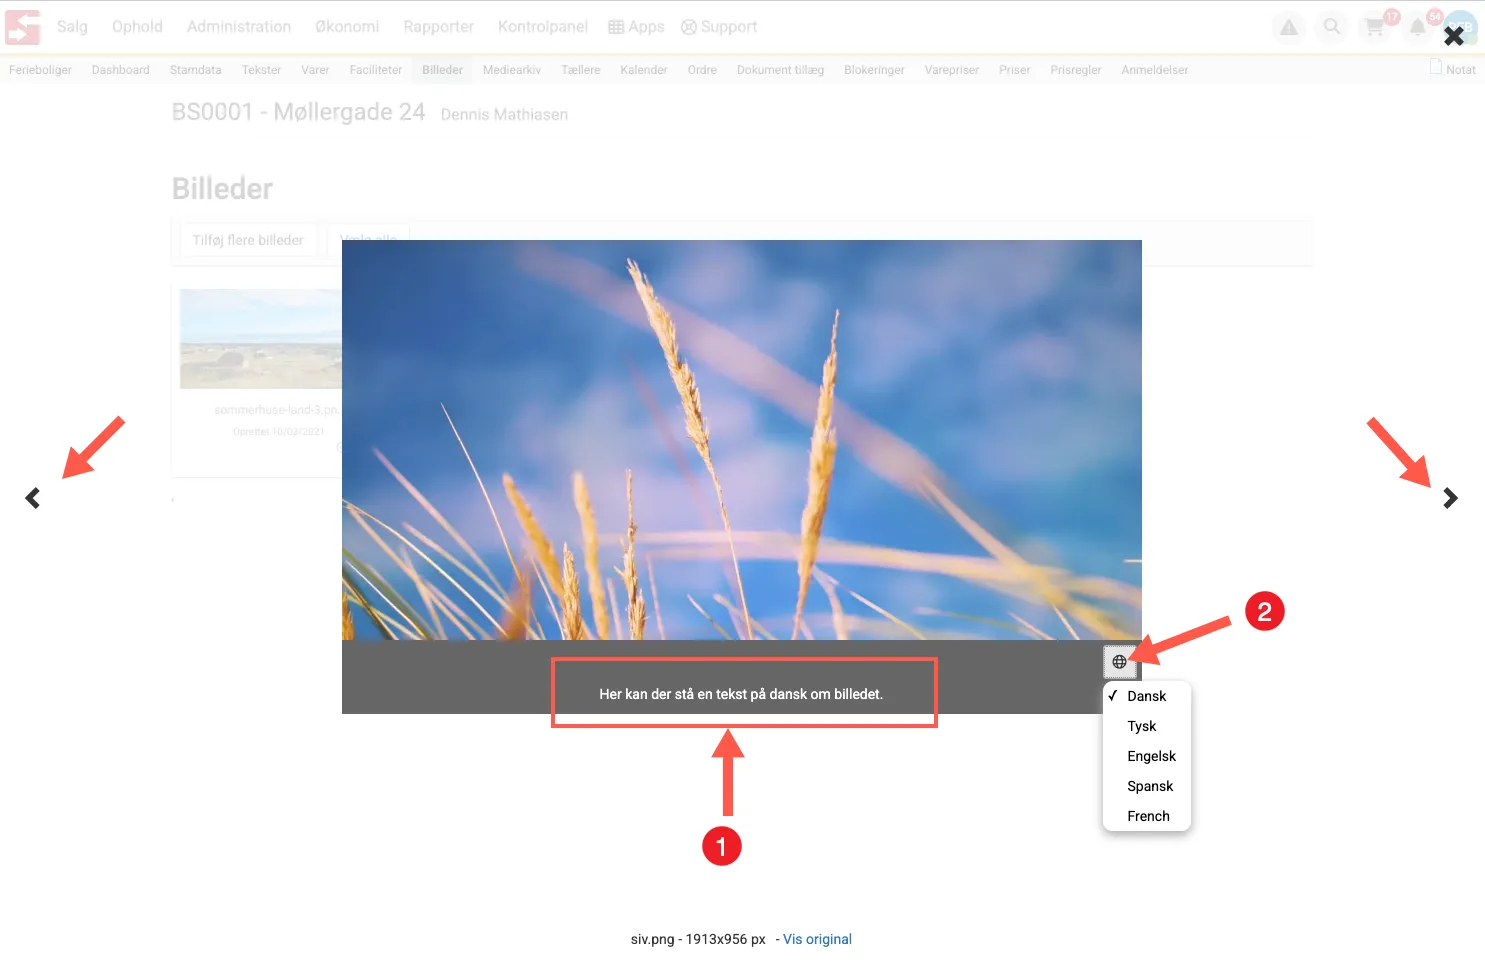Click the Danish image caption text
Screen dimensions: 1485x976
[741, 694]
